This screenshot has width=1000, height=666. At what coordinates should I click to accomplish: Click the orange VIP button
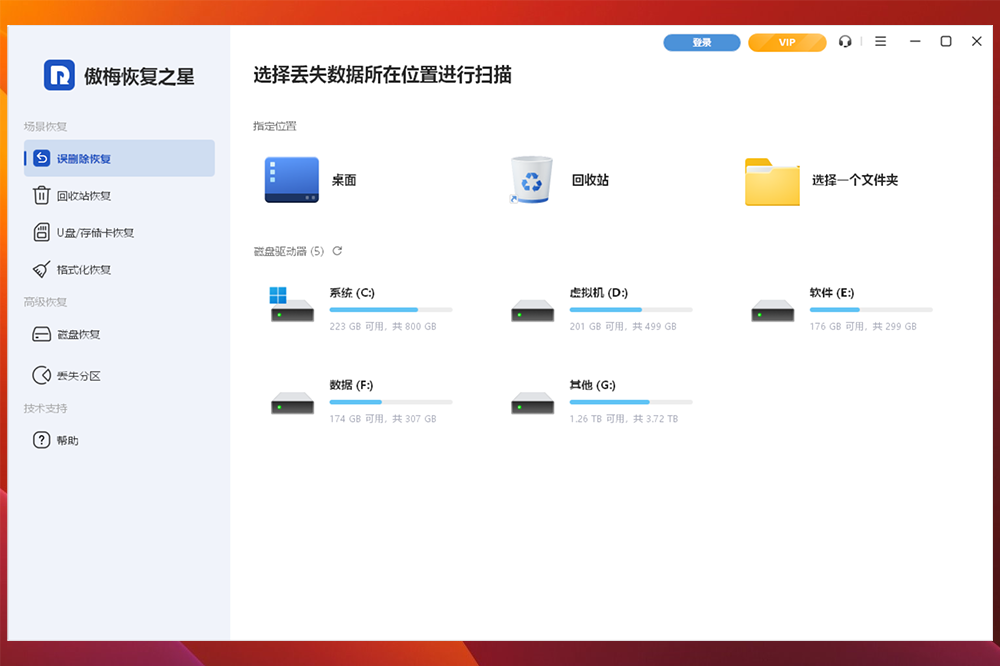tap(787, 43)
